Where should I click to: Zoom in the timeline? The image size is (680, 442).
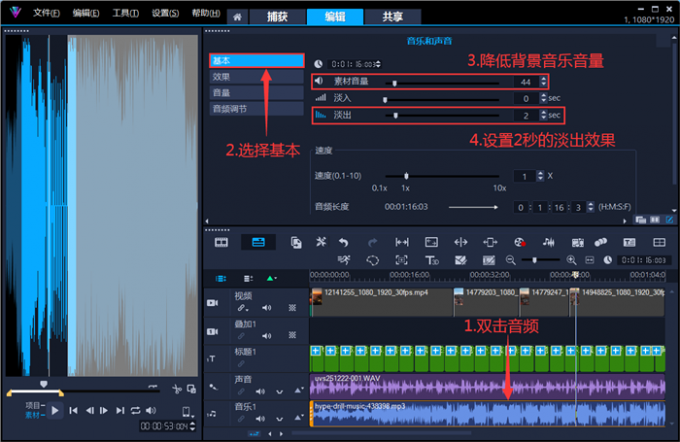pos(572,260)
